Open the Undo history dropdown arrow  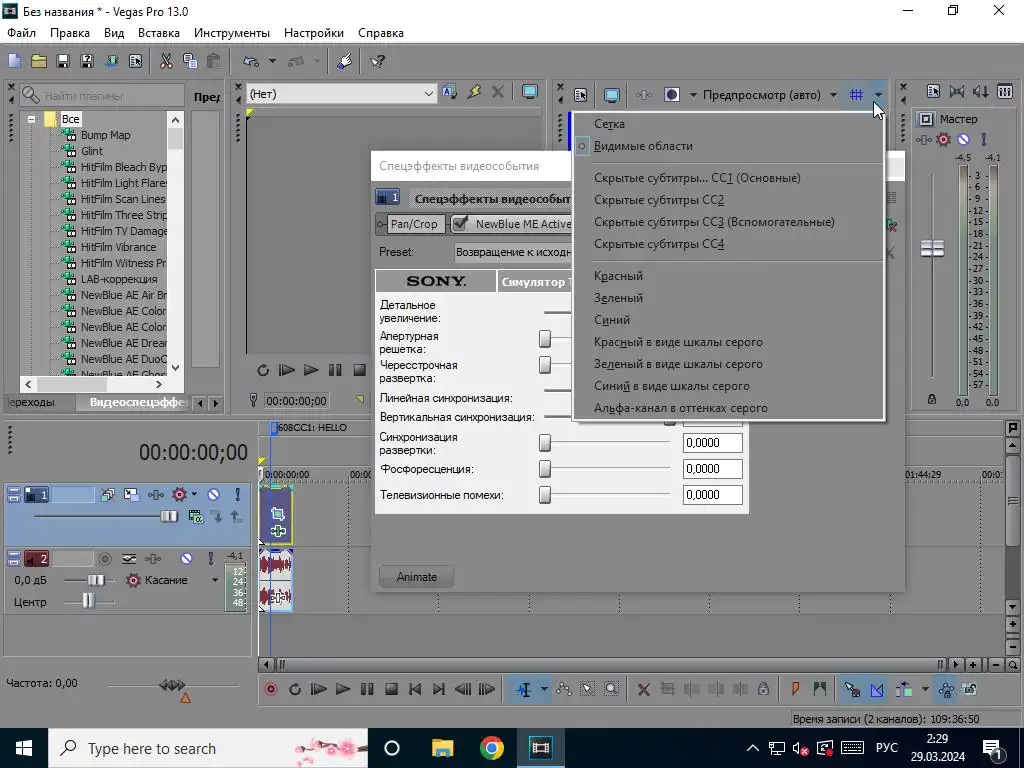coord(272,61)
